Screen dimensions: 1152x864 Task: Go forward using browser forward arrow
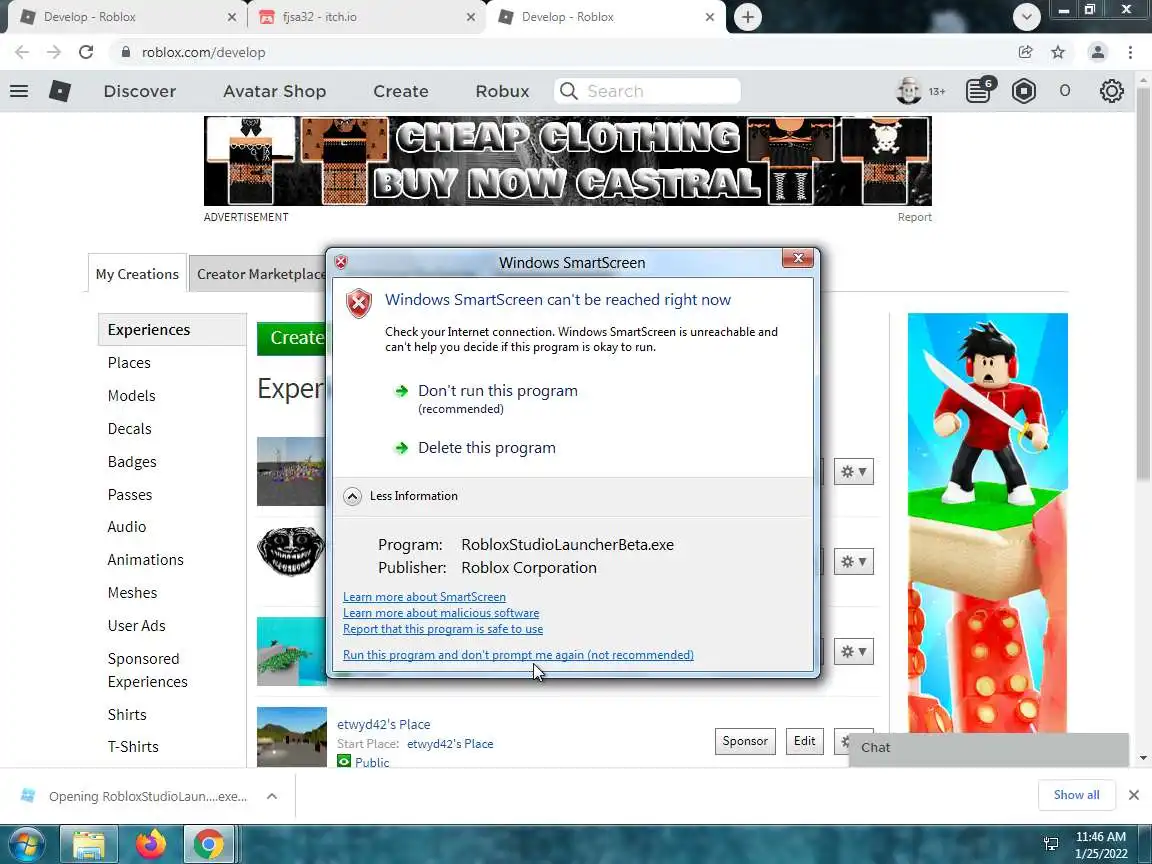point(54,52)
